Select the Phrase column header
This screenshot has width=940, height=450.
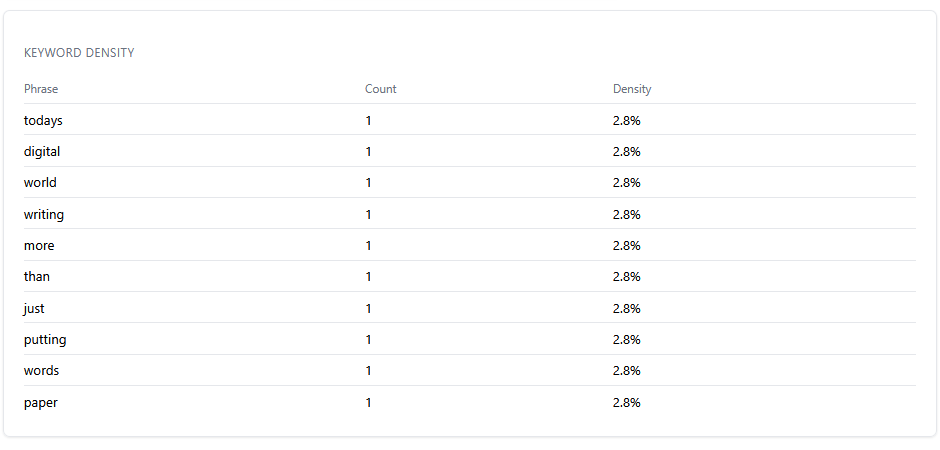point(41,89)
